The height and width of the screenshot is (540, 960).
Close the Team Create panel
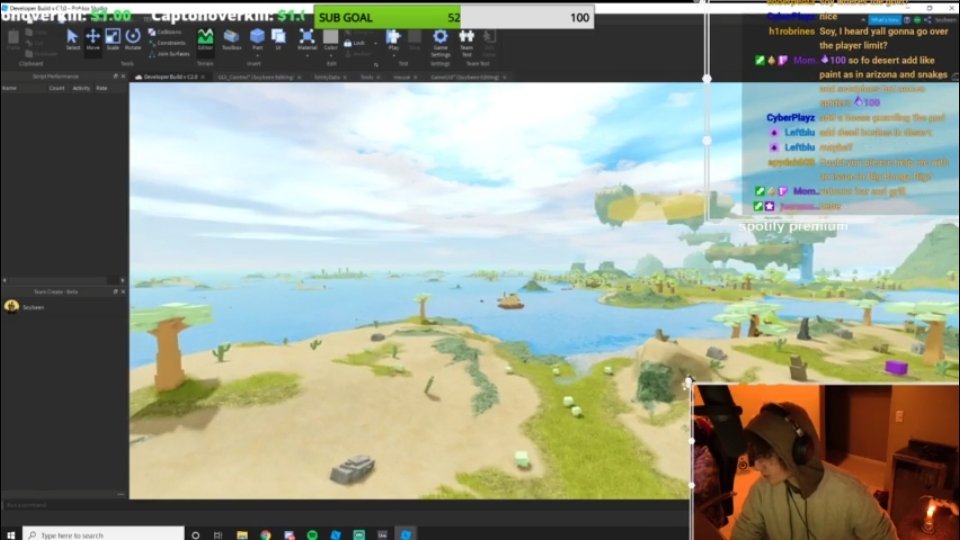(x=123, y=292)
